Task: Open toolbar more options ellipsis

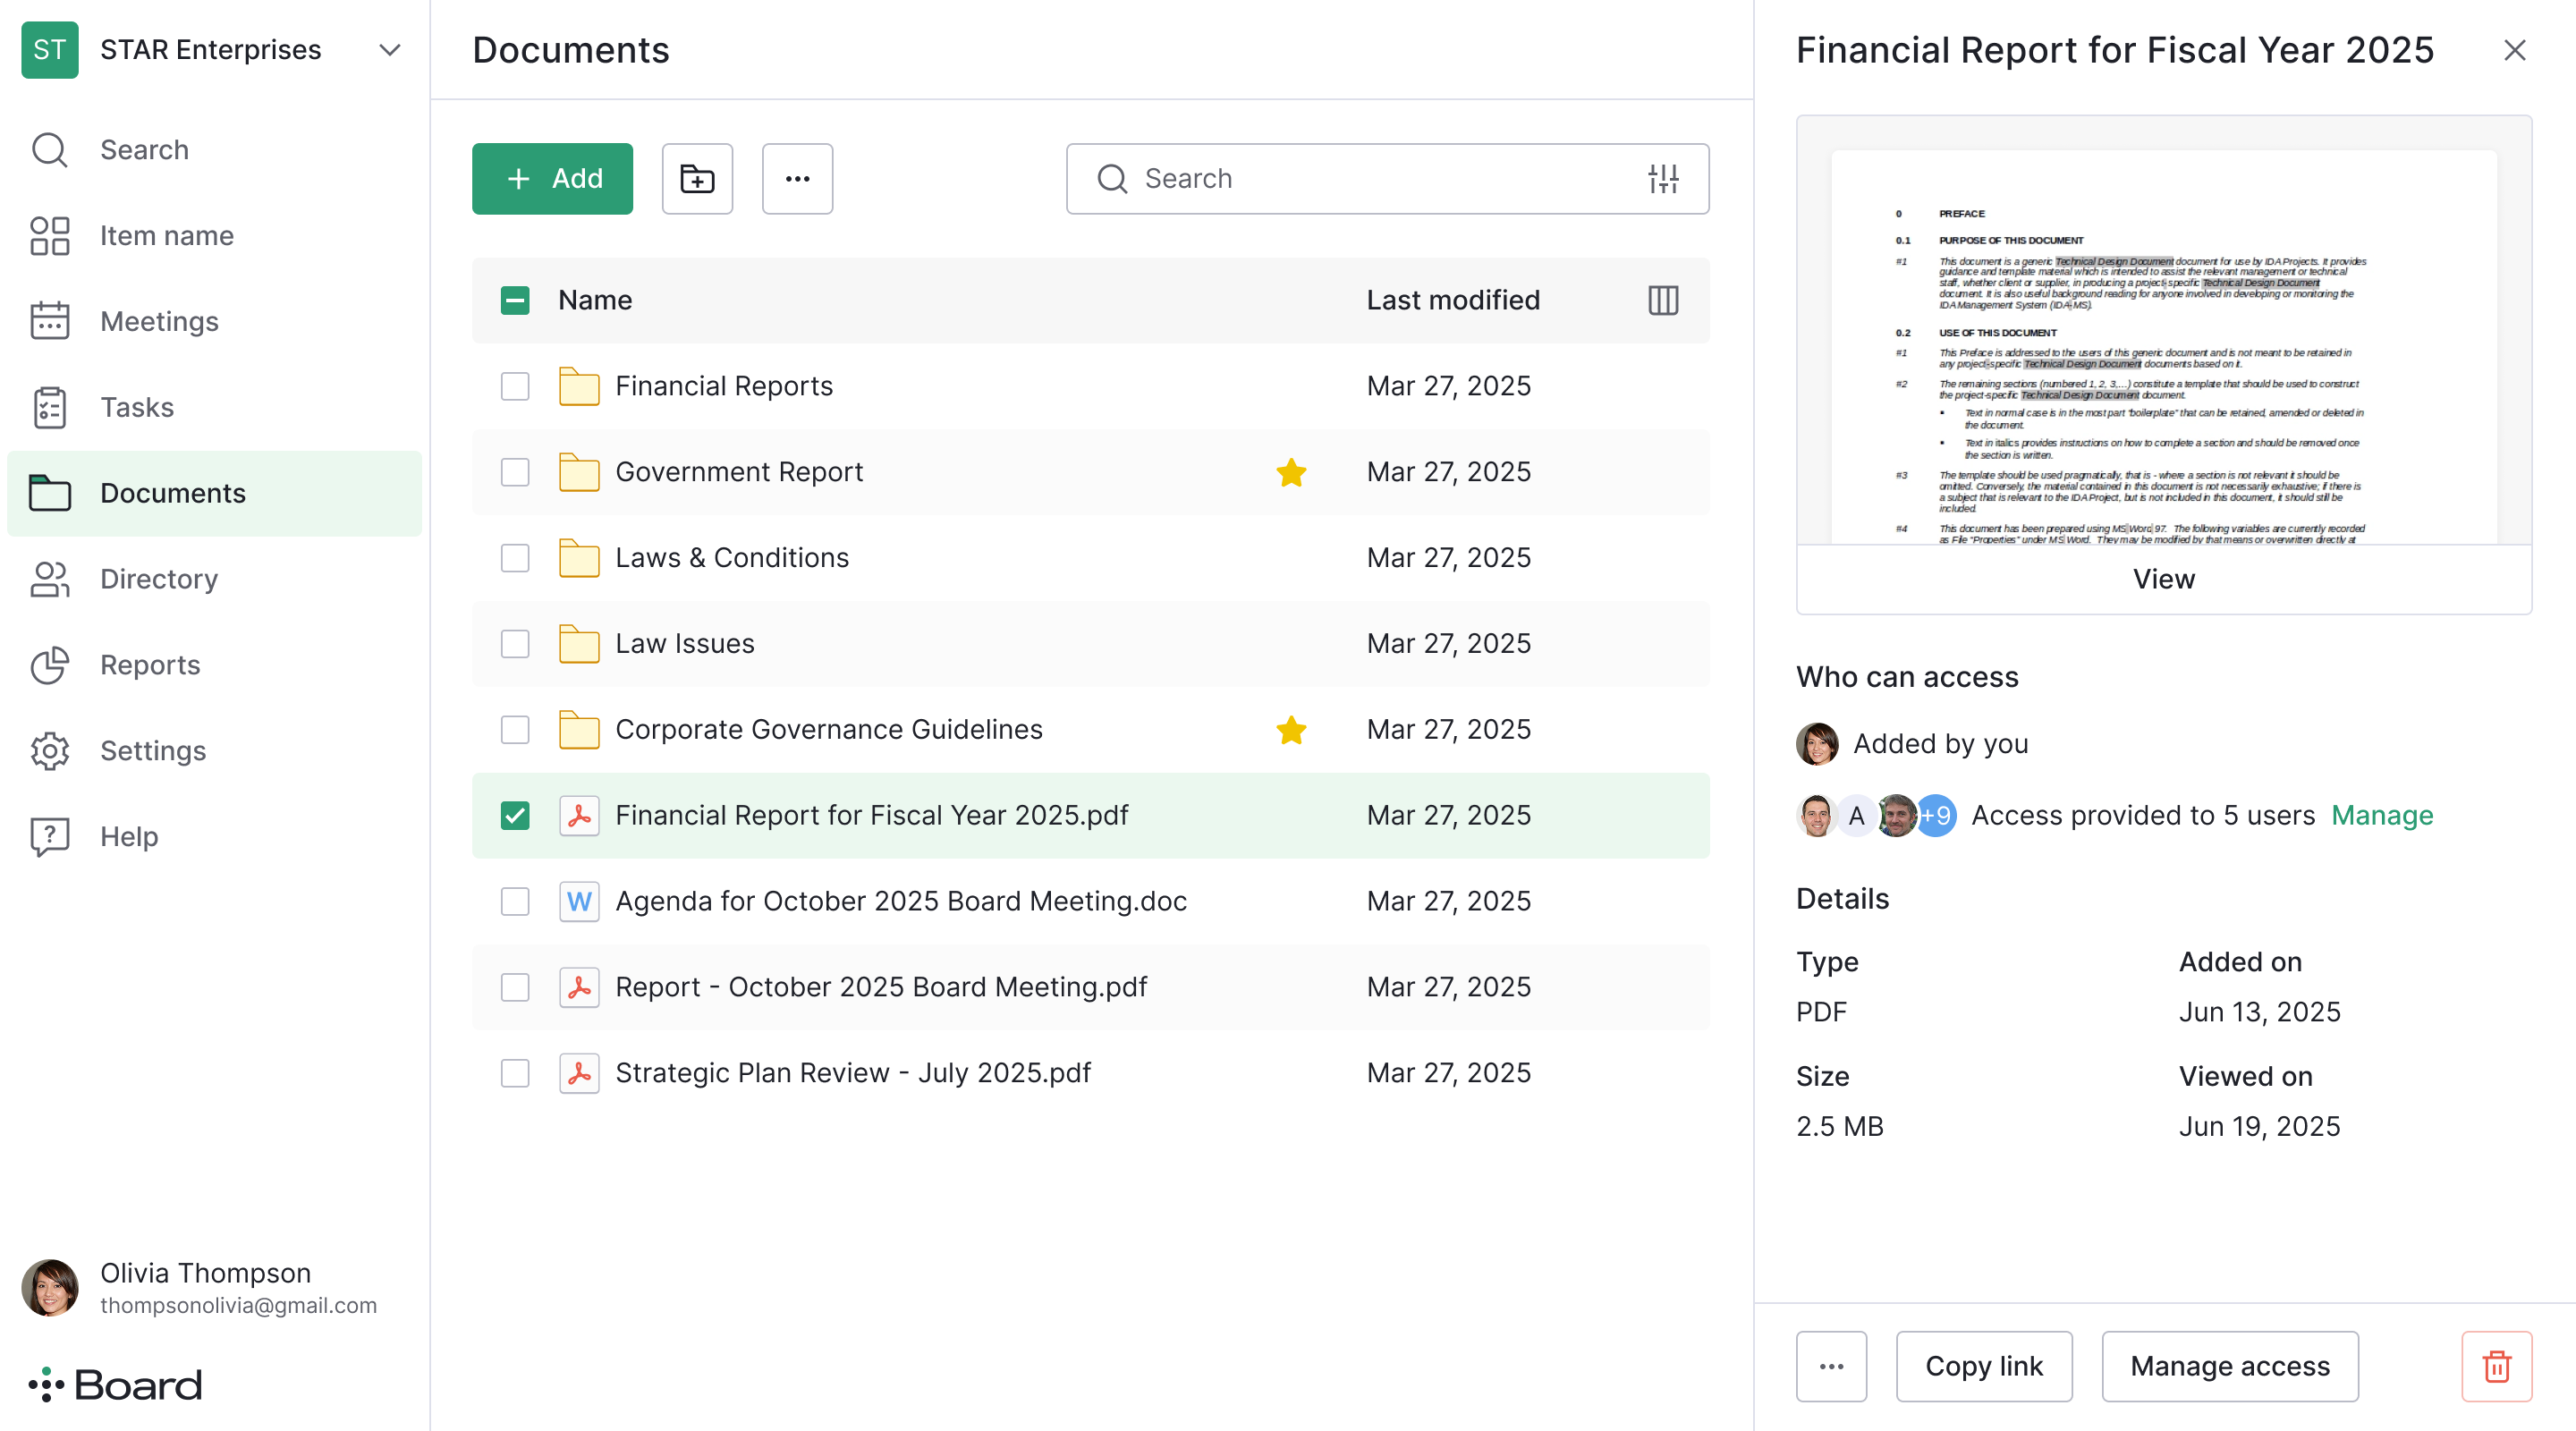Action: point(797,178)
